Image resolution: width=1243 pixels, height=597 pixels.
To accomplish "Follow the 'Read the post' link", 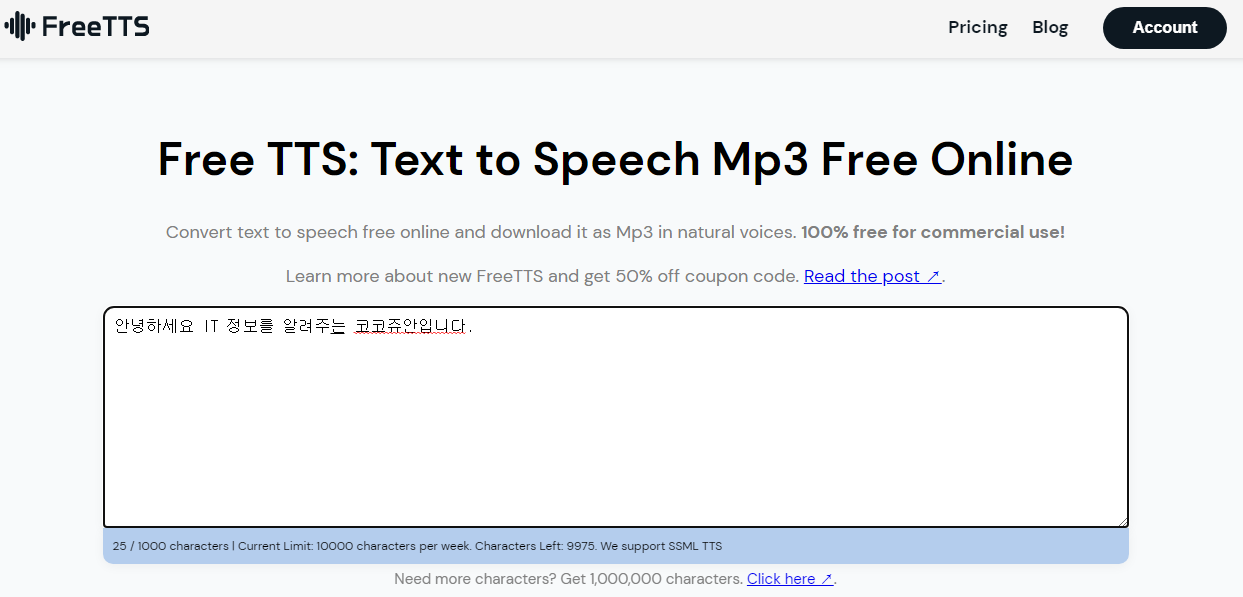I will [872, 276].
